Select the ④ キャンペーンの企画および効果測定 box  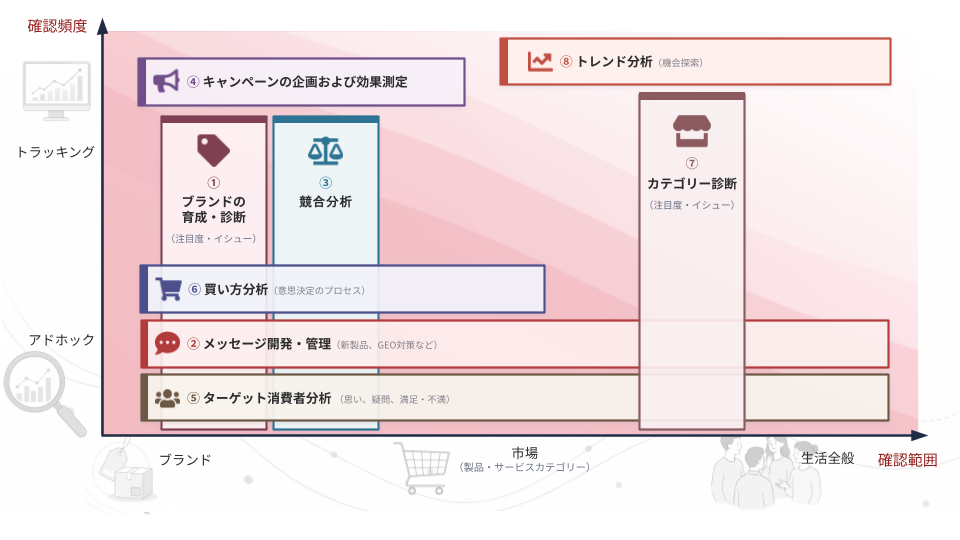(x=301, y=82)
